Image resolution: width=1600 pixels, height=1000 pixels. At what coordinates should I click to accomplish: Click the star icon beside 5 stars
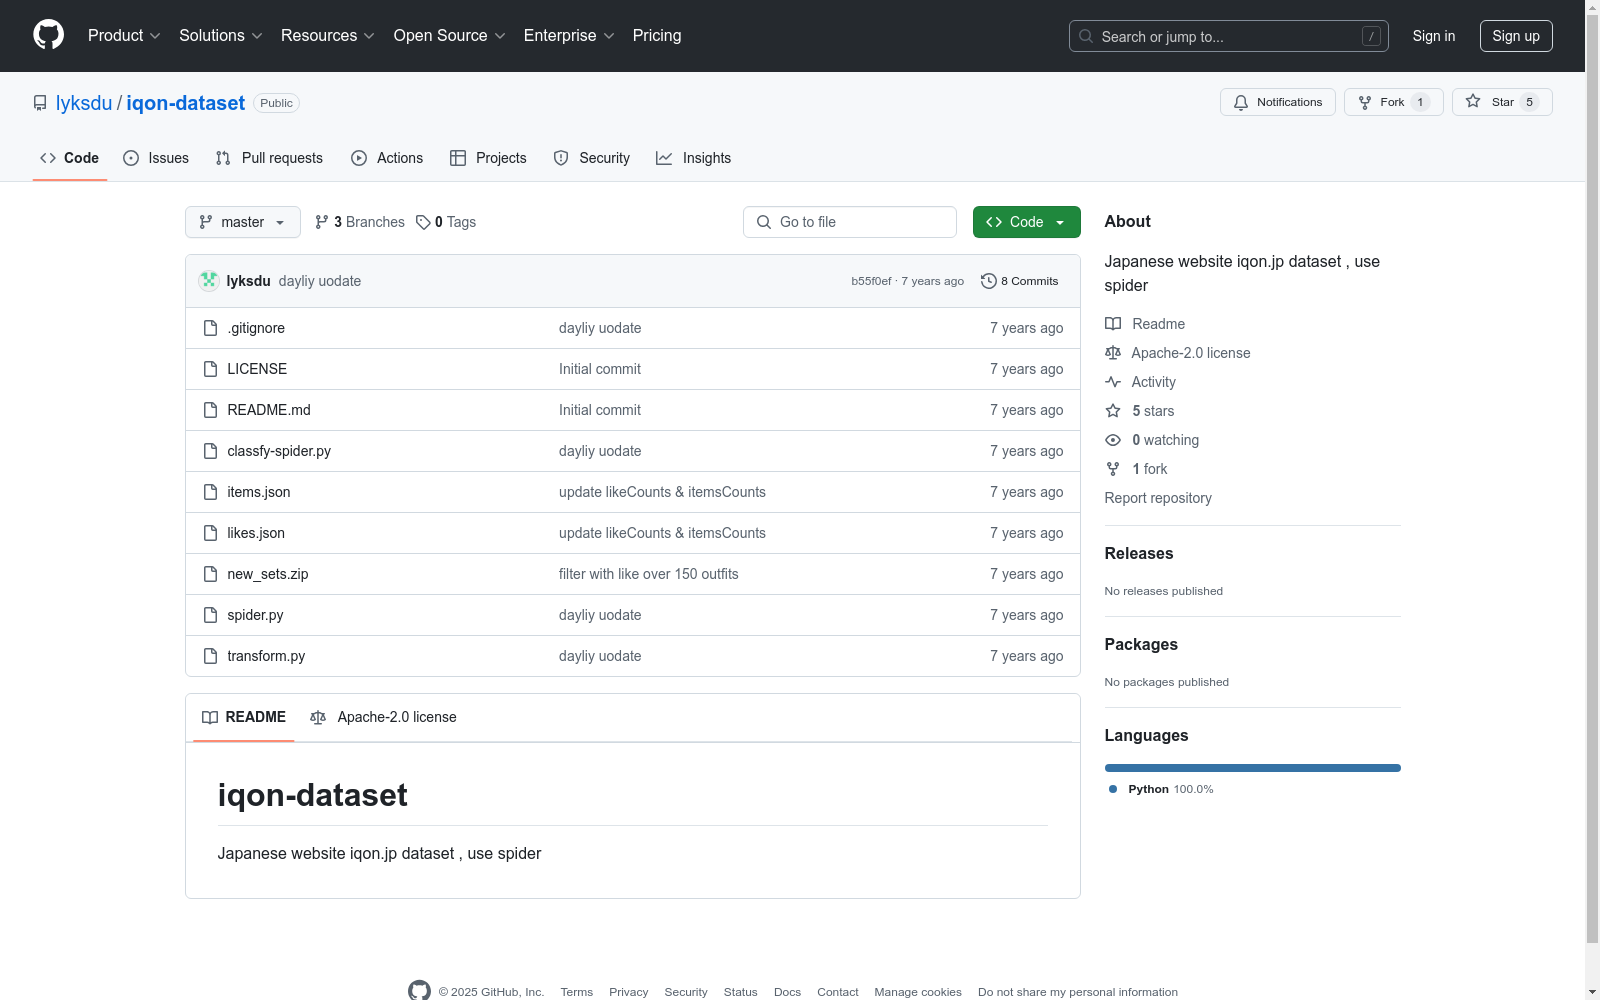tap(1113, 411)
